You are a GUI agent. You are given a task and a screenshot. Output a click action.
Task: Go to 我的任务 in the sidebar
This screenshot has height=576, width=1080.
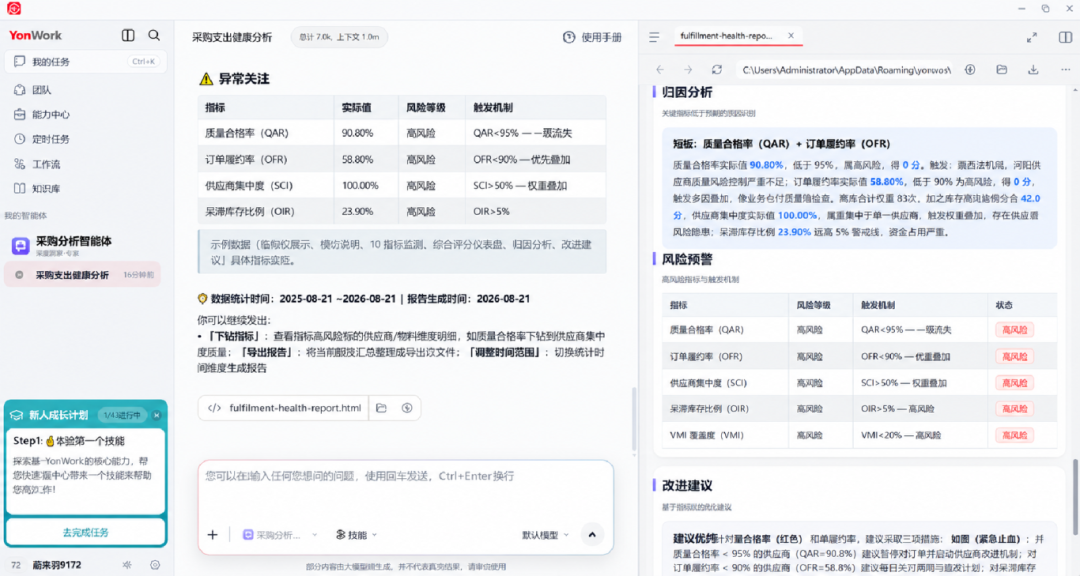pyautogui.click(x=85, y=61)
